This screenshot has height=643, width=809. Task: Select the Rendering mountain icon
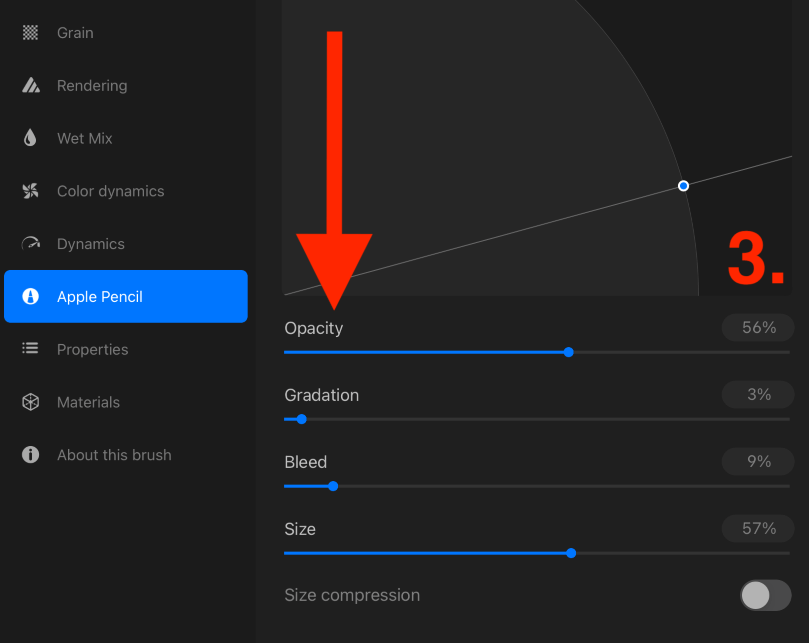[x=31, y=85]
